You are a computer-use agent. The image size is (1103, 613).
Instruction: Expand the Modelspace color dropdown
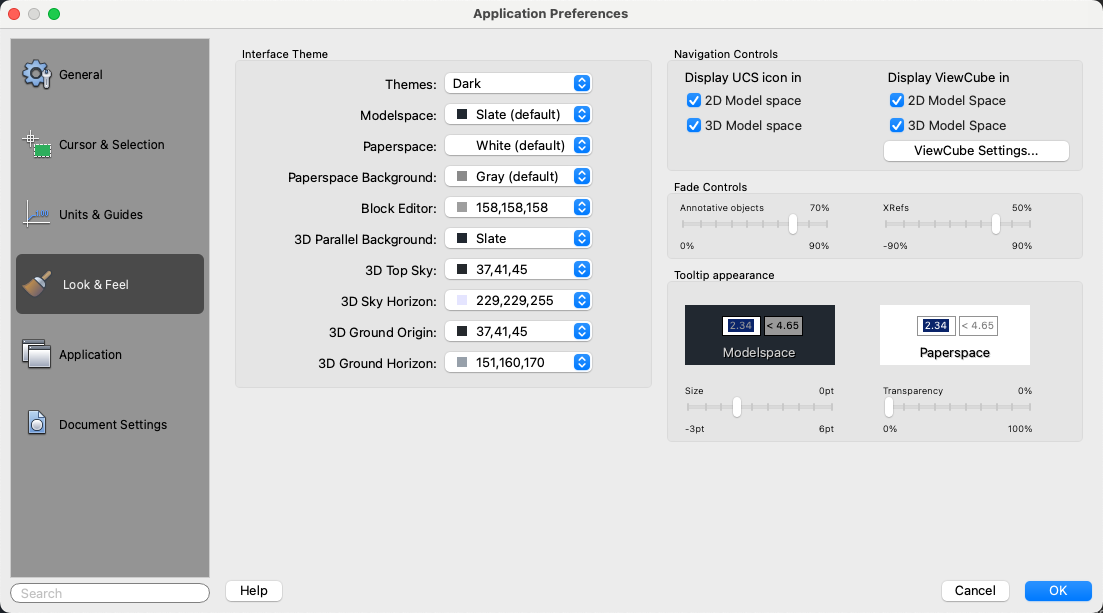coord(518,115)
